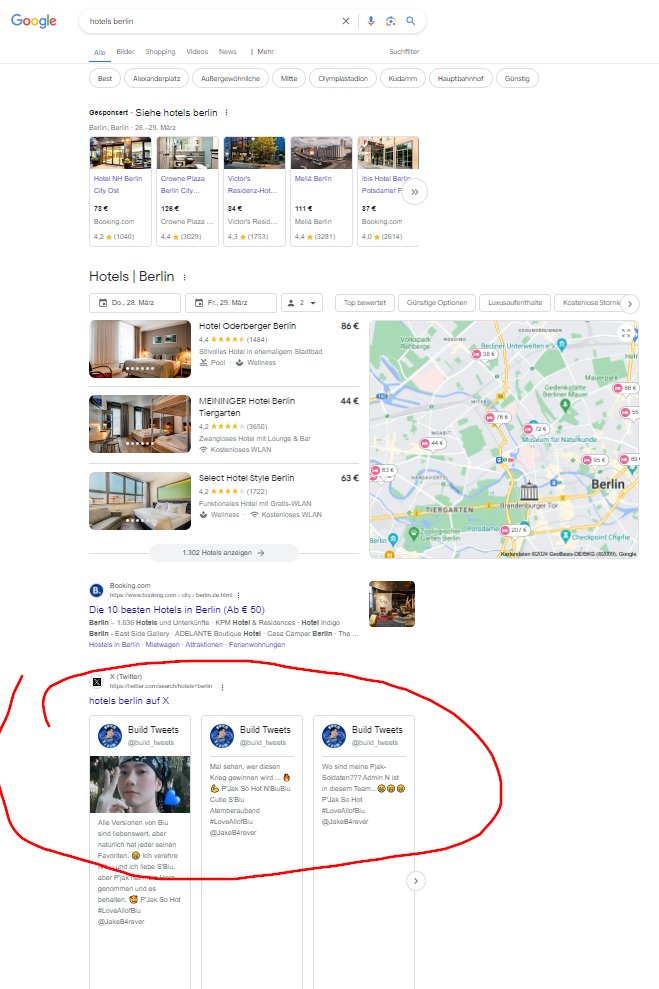Viewport: 659px width, 989px height.
Task: Open MEININGER Hotel Berlin Tiergarten listing
Action: click(x=247, y=407)
